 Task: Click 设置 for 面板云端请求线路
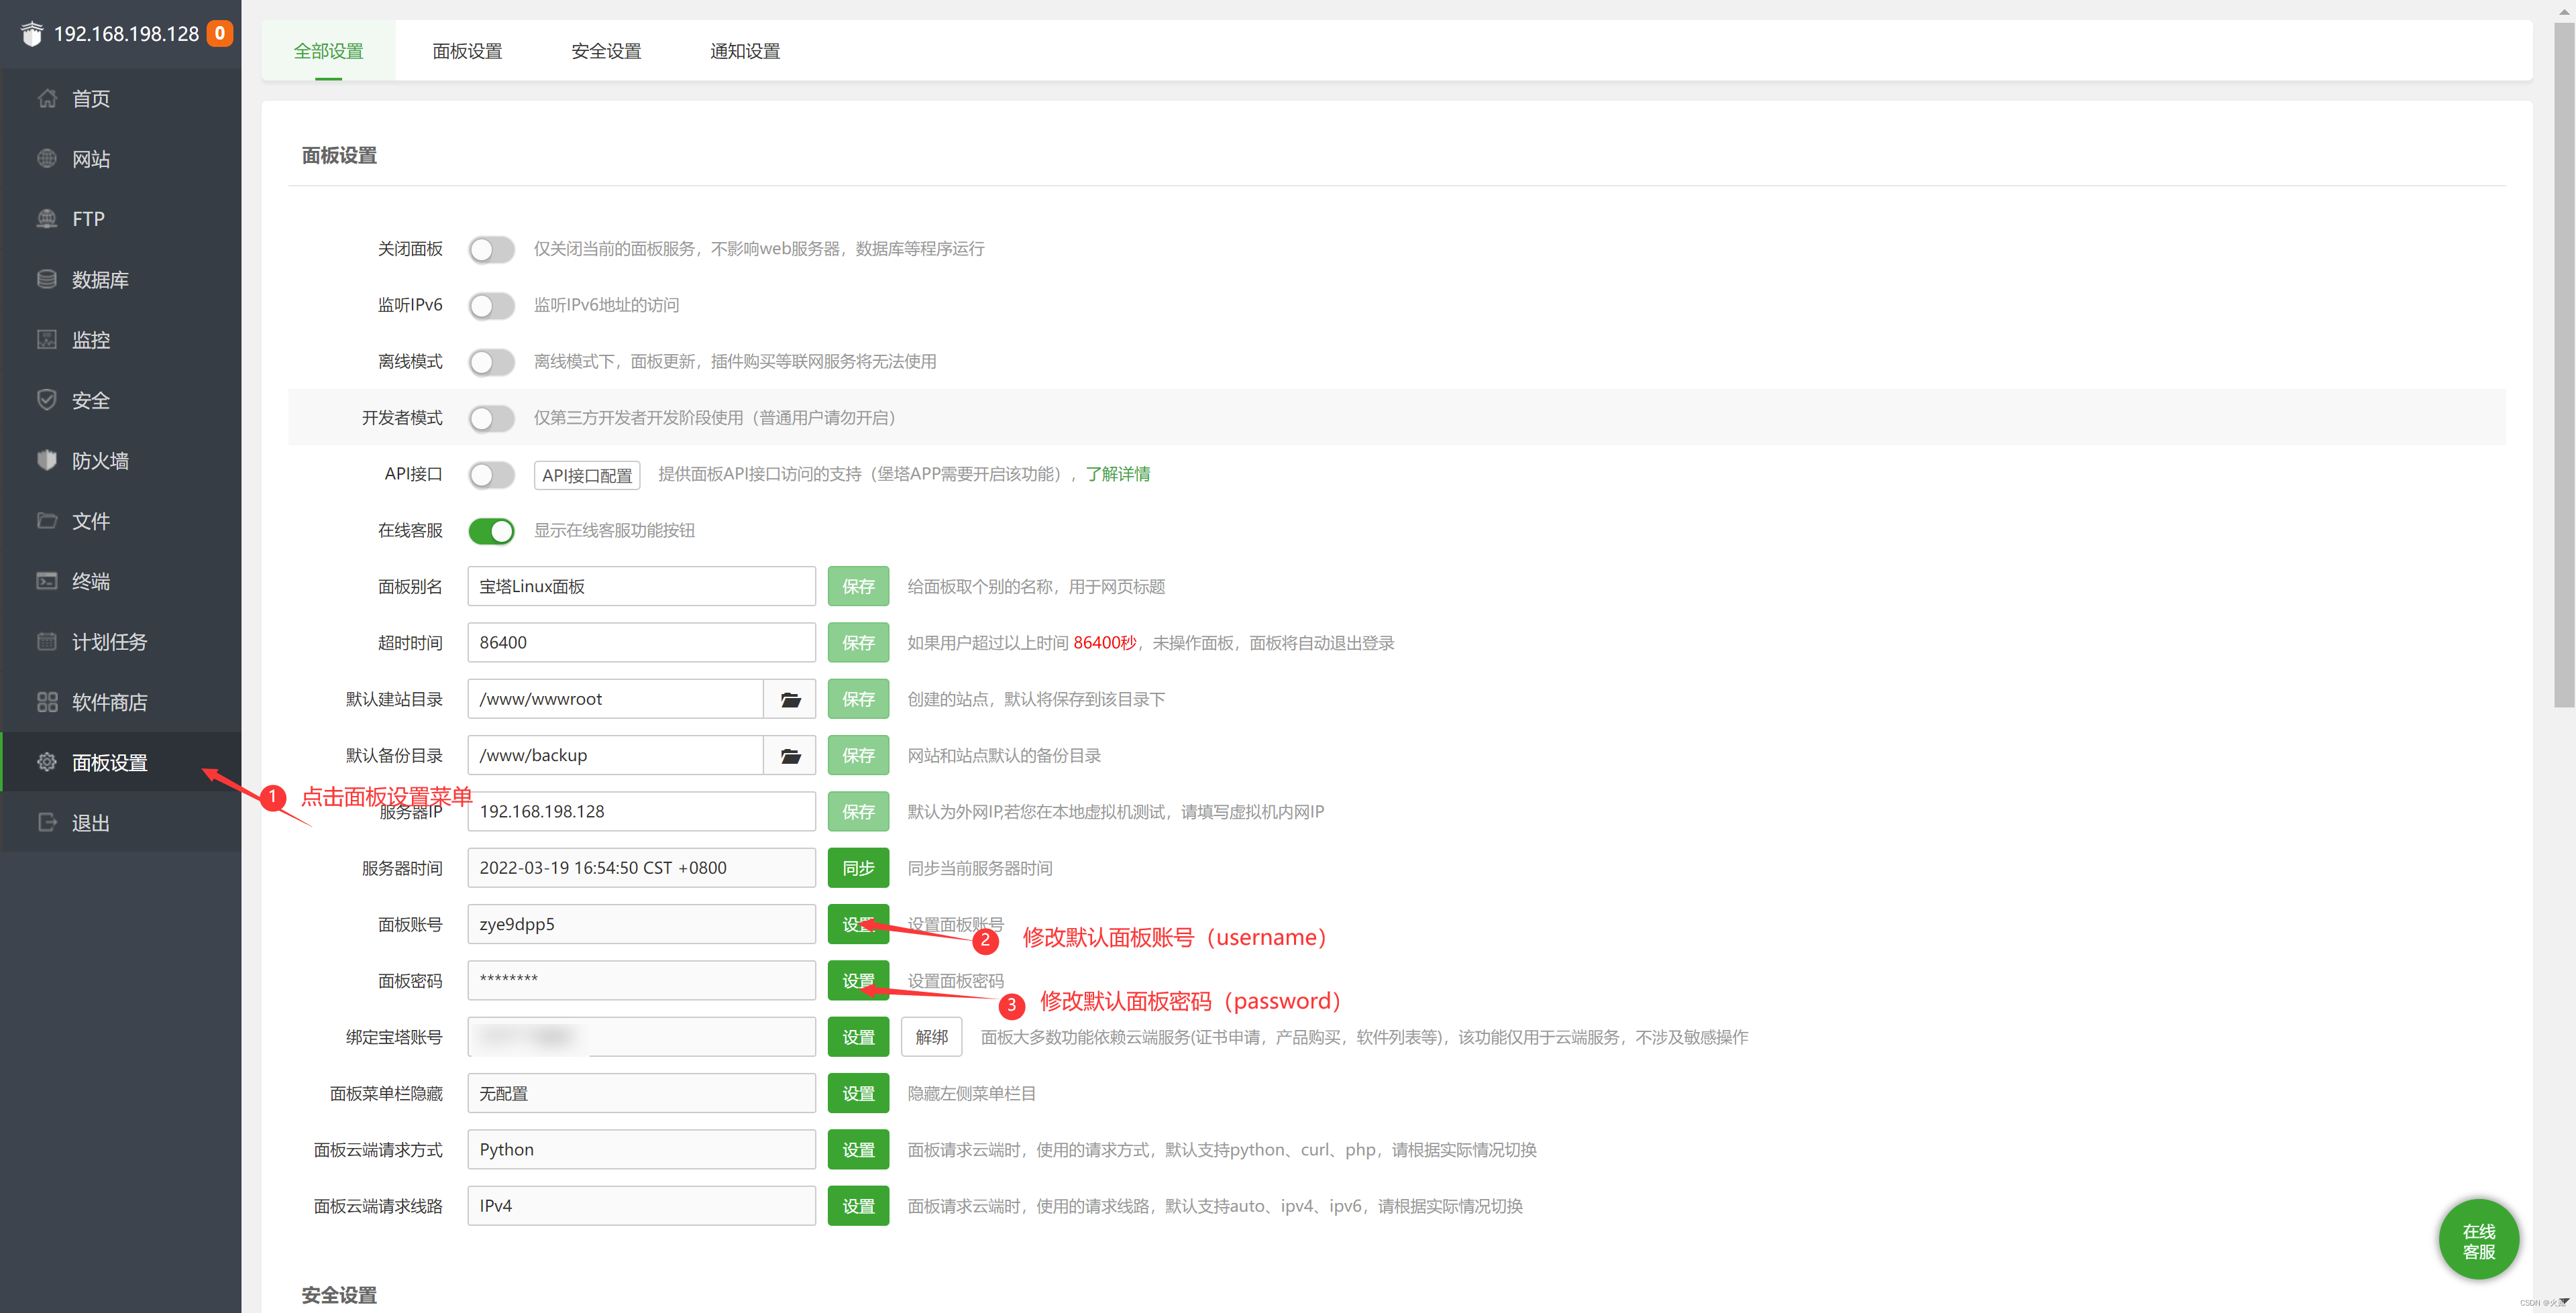pyautogui.click(x=858, y=1206)
